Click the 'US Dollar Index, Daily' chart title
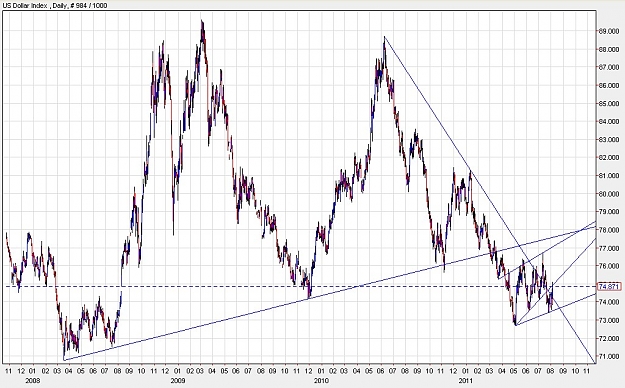The image size is (625, 388). pos(55,5)
